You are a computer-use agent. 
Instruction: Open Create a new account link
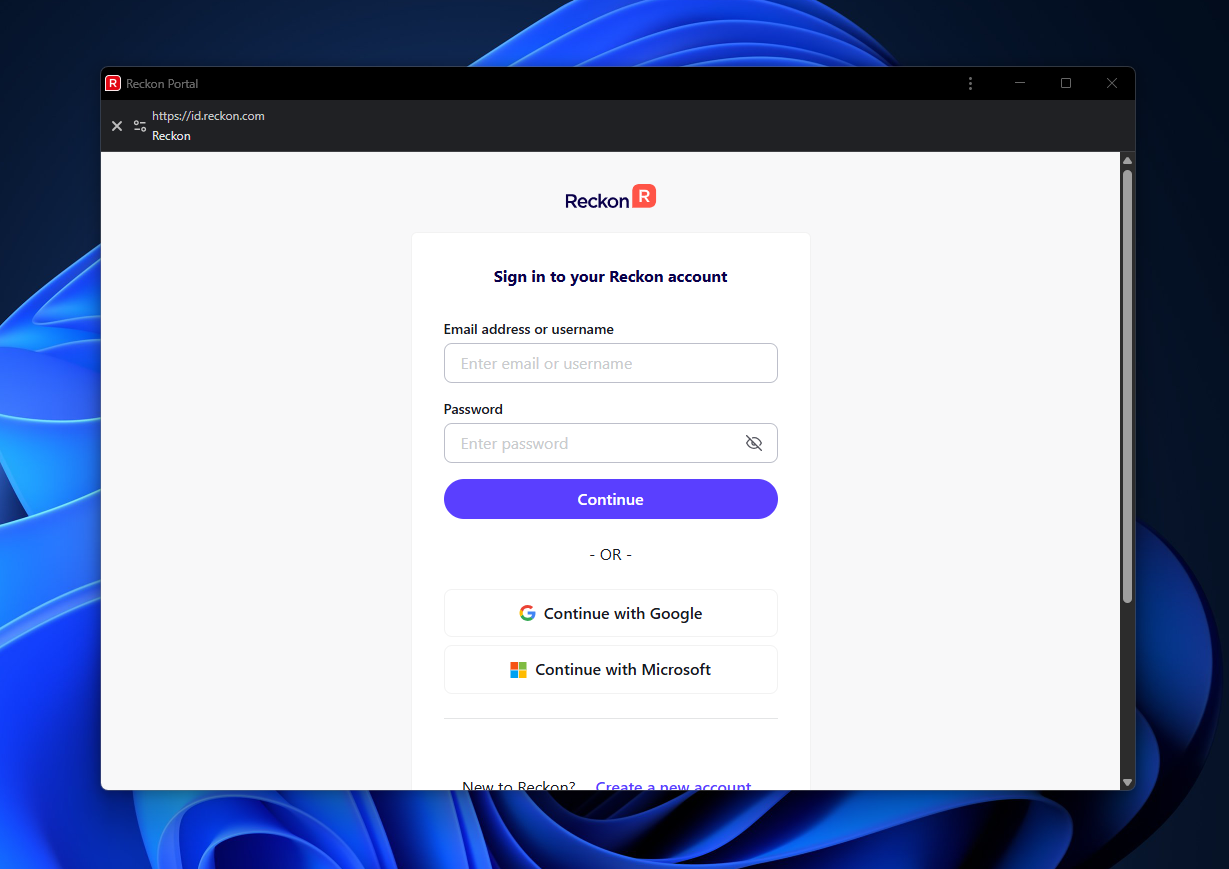(x=673, y=786)
